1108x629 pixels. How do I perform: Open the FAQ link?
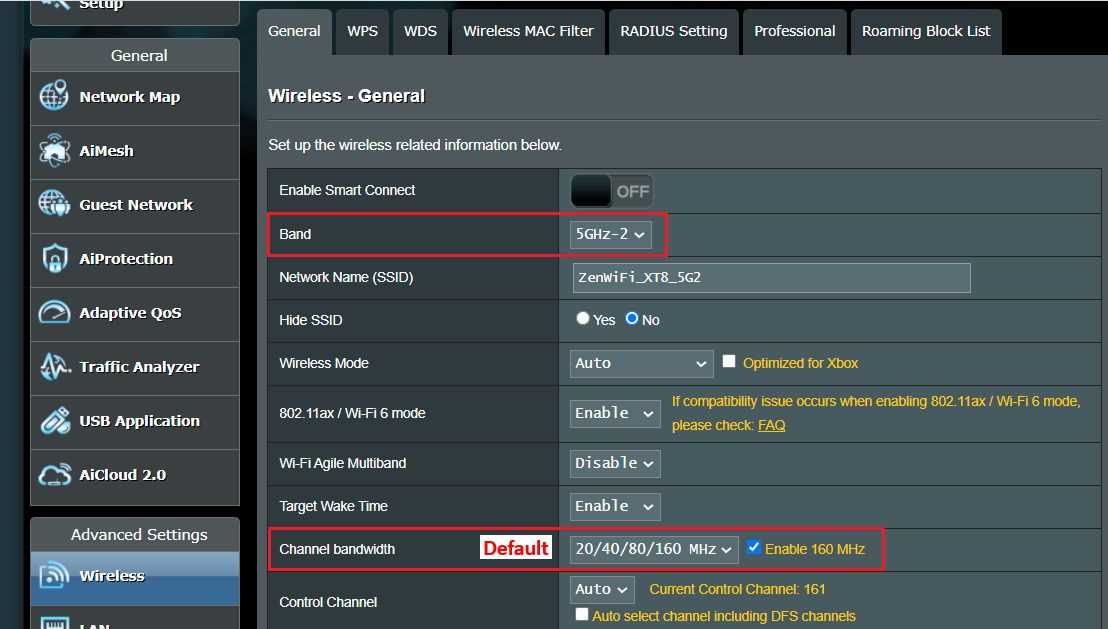pyautogui.click(x=771, y=425)
